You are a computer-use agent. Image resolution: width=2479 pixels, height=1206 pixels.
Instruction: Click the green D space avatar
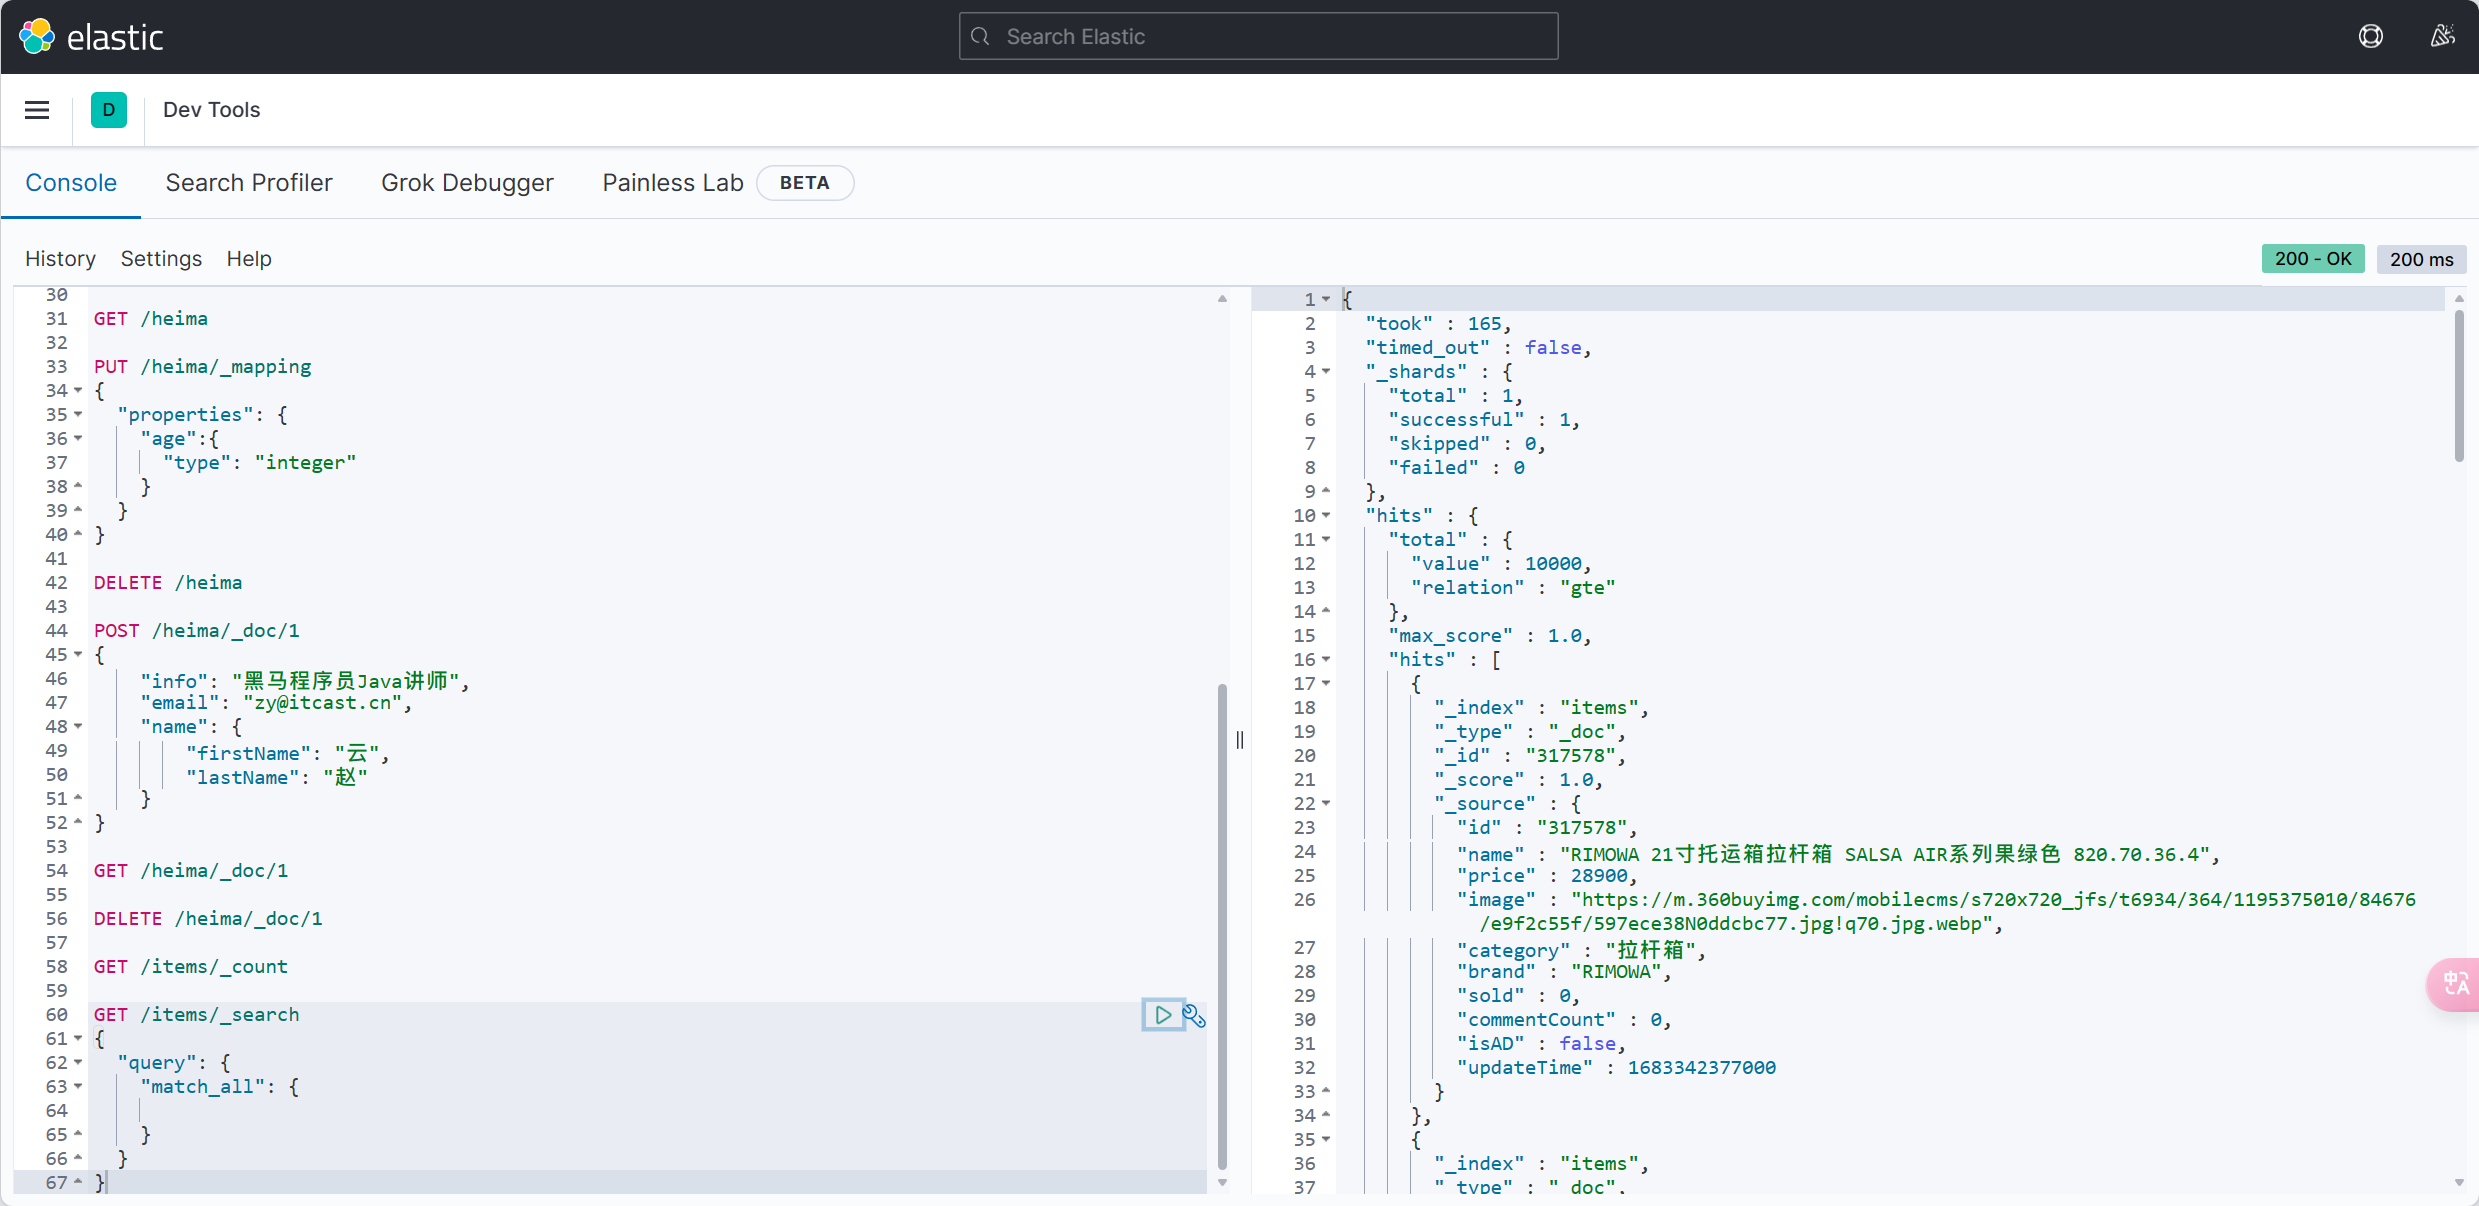tap(108, 110)
